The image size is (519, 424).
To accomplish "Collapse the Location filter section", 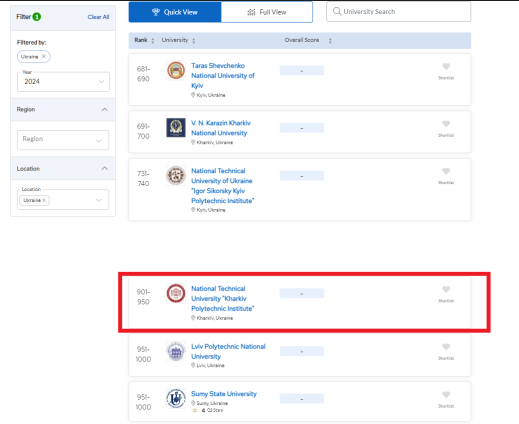I will pos(105,168).
